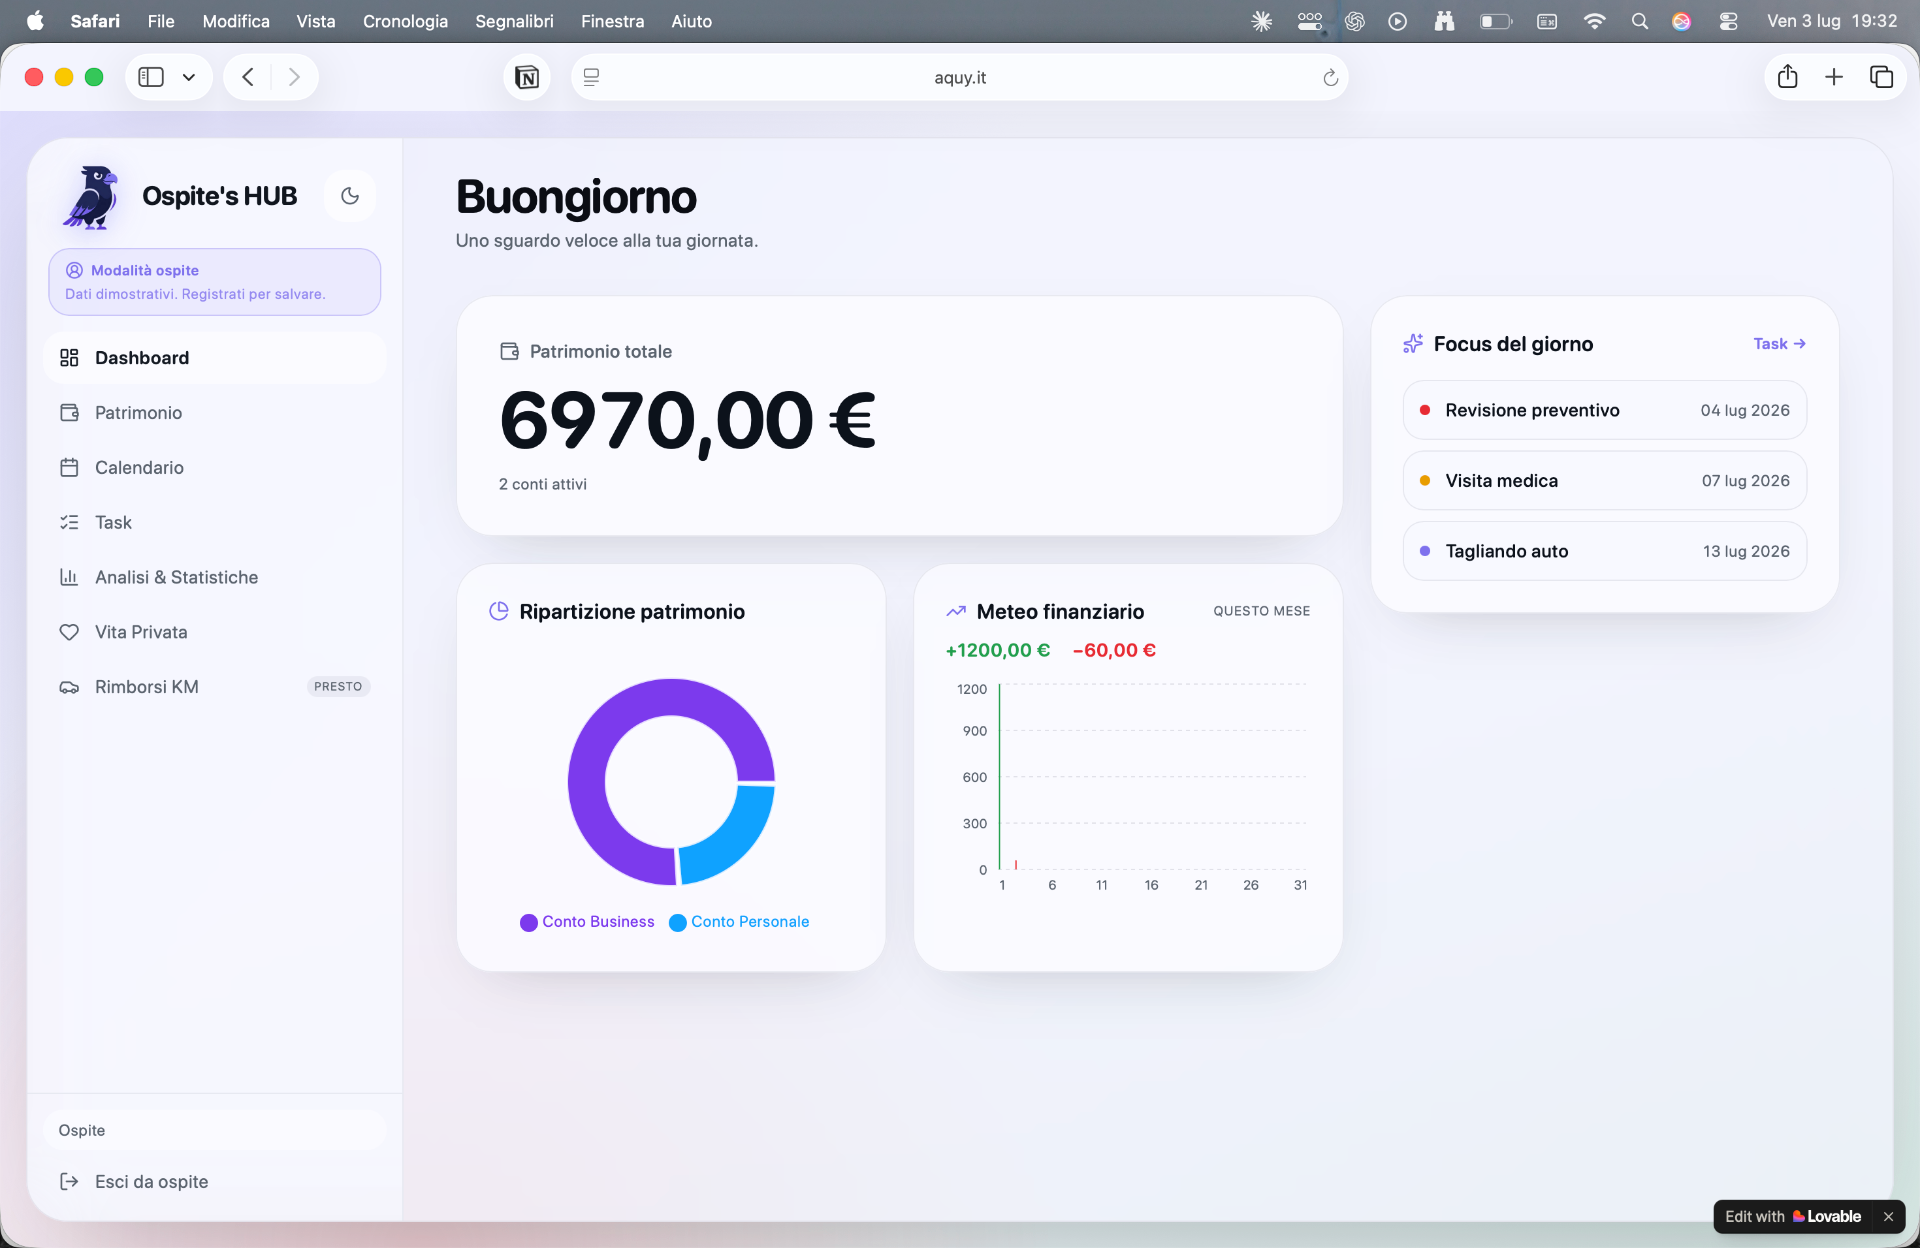The width and height of the screenshot is (1920, 1248).
Task: Click the Wi-Fi status icon
Action: click(x=1595, y=21)
